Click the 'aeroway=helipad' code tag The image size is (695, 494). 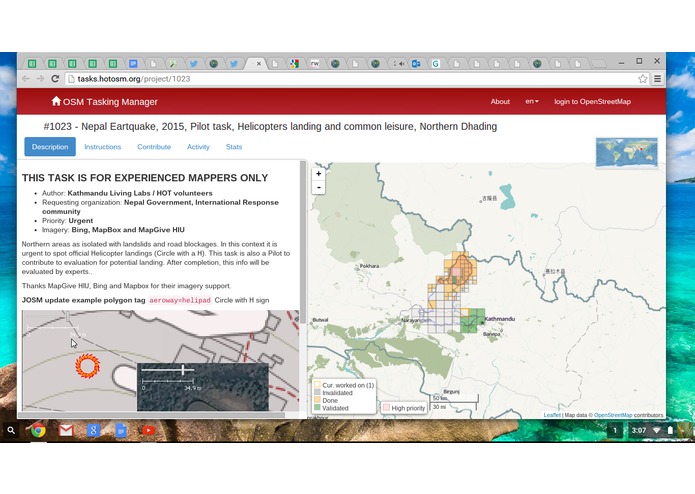[180, 300]
